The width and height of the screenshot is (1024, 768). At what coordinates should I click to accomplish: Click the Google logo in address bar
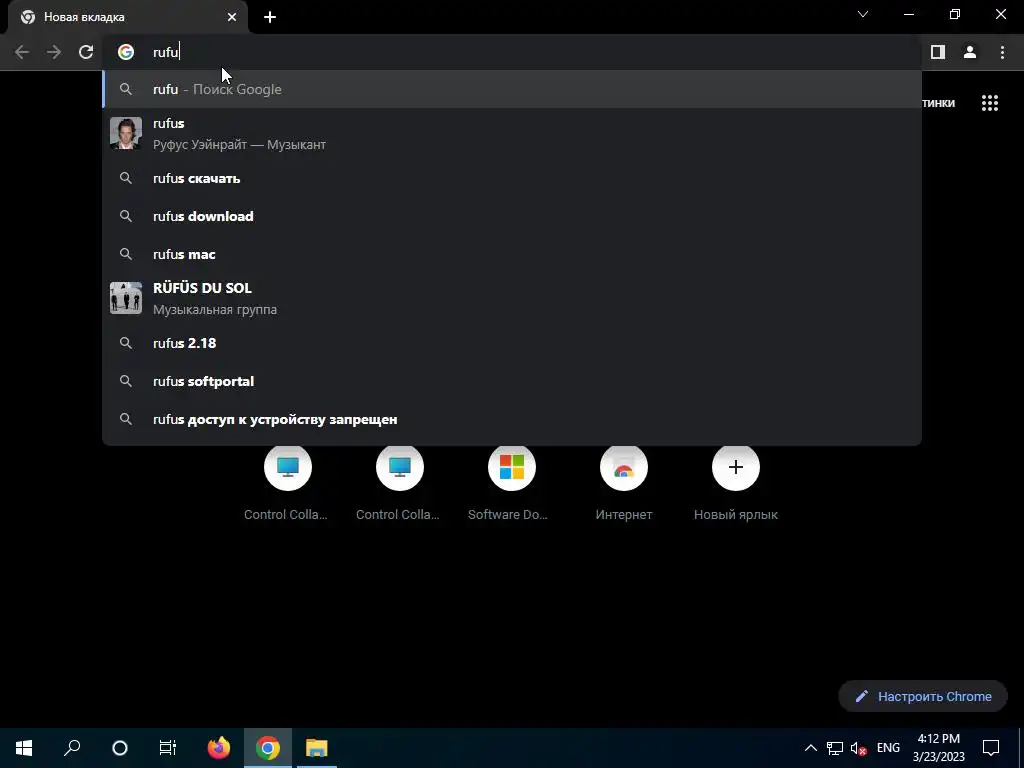point(126,52)
